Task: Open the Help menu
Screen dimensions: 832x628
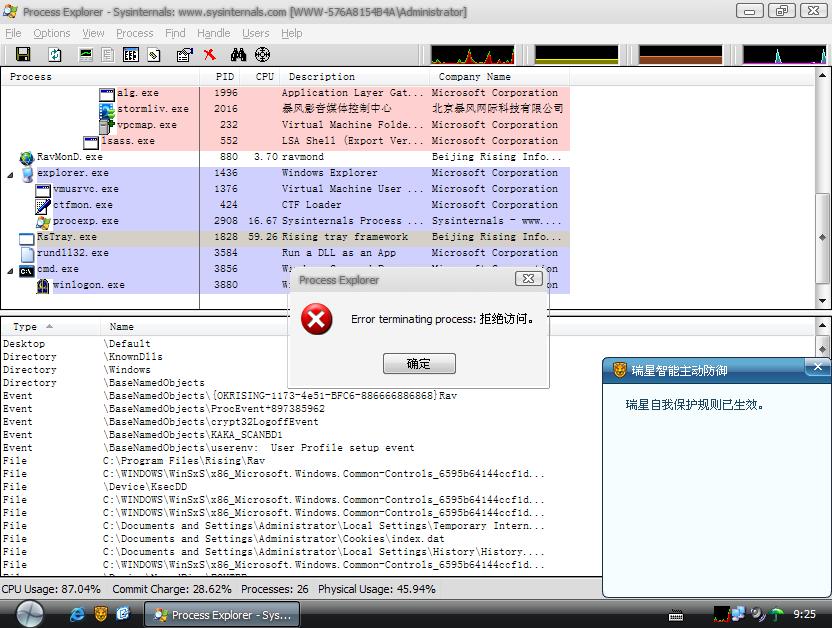Action: click(292, 33)
